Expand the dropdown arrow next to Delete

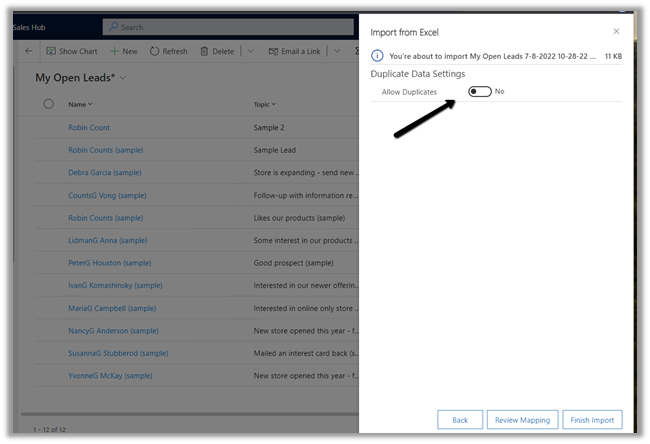tap(250, 51)
